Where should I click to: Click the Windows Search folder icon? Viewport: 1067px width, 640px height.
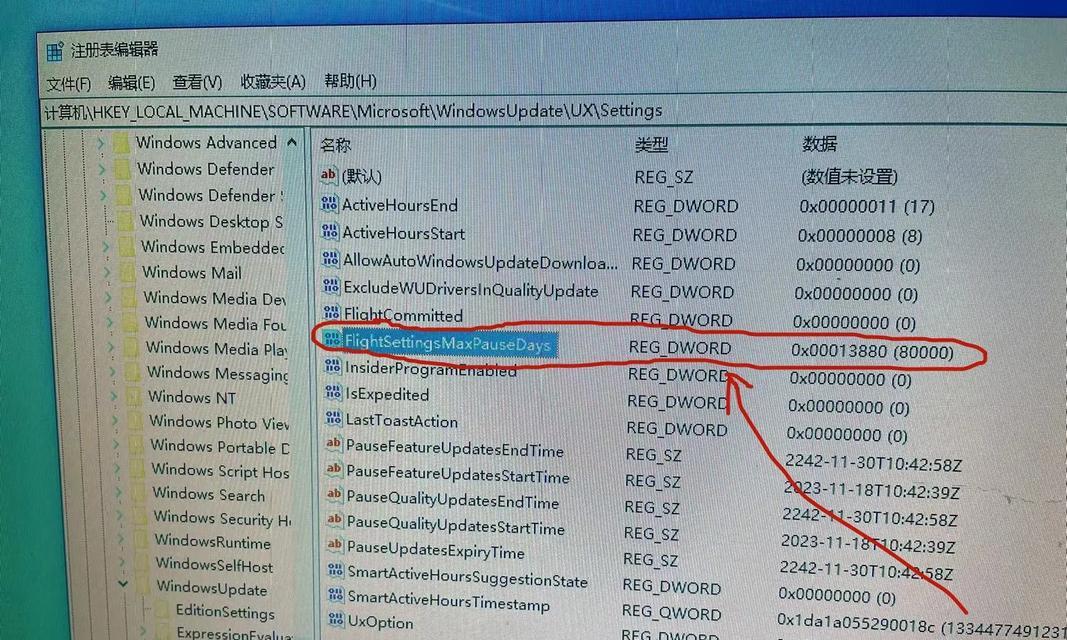tap(139, 493)
